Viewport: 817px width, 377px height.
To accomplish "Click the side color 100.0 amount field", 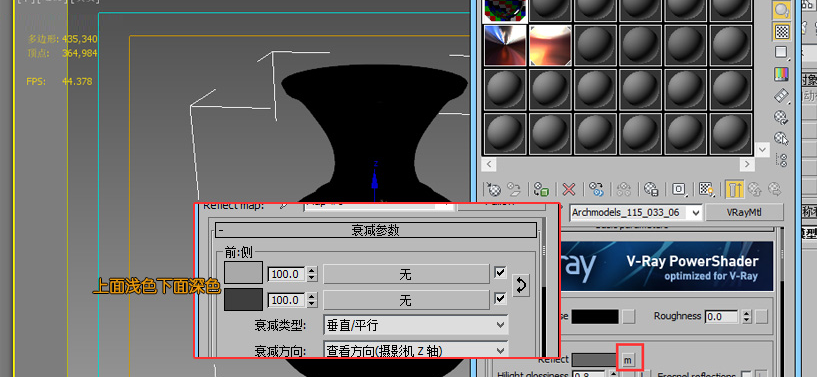I will (x=286, y=300).
